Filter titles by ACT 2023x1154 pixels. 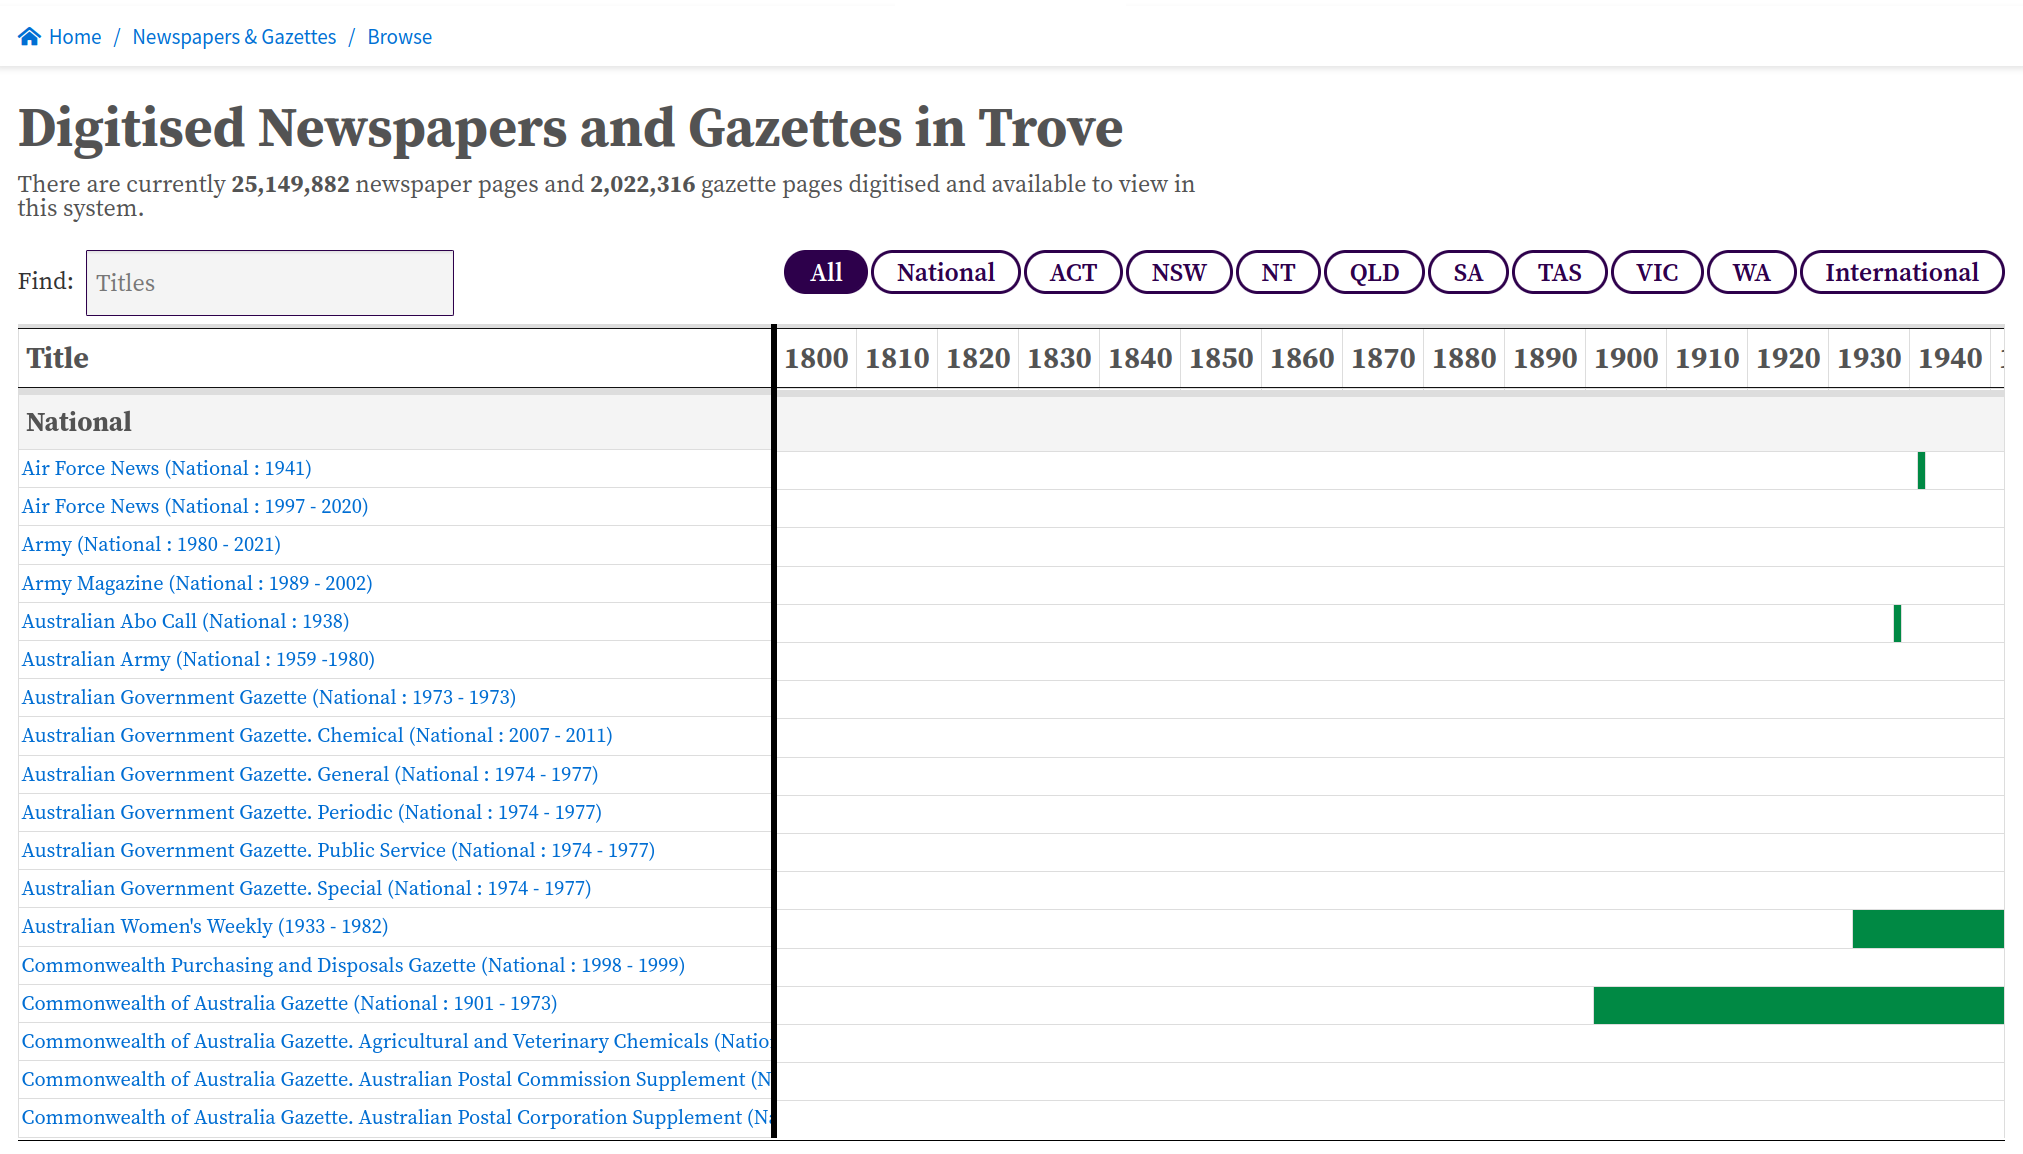click(1073, 272)
